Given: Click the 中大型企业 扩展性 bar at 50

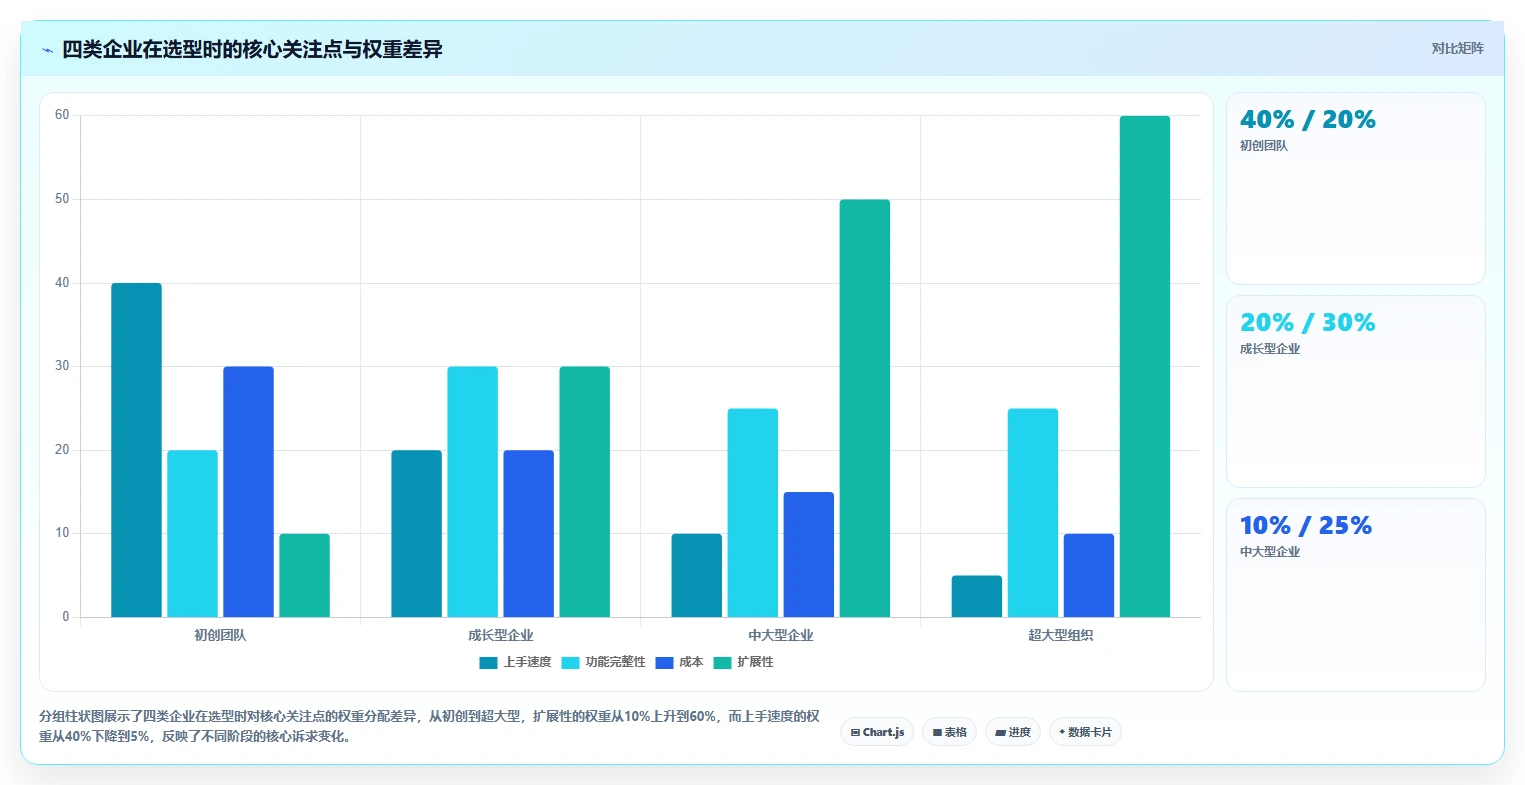Looking at the screenshot, I should (x=864, y=408).
